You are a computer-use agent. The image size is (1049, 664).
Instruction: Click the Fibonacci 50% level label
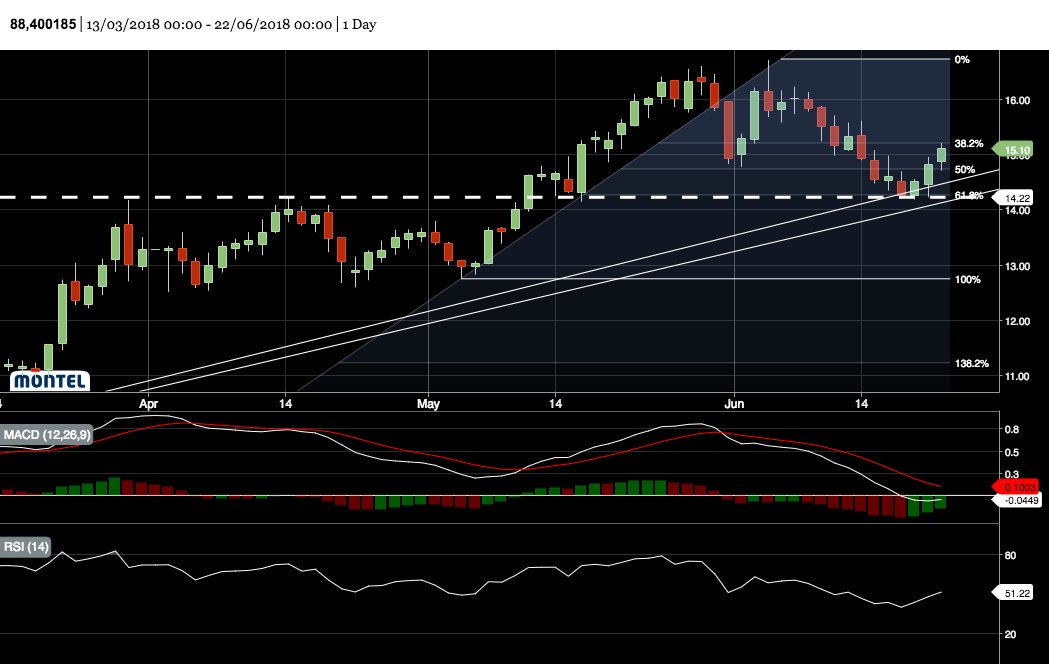click(x=965, y=170)
